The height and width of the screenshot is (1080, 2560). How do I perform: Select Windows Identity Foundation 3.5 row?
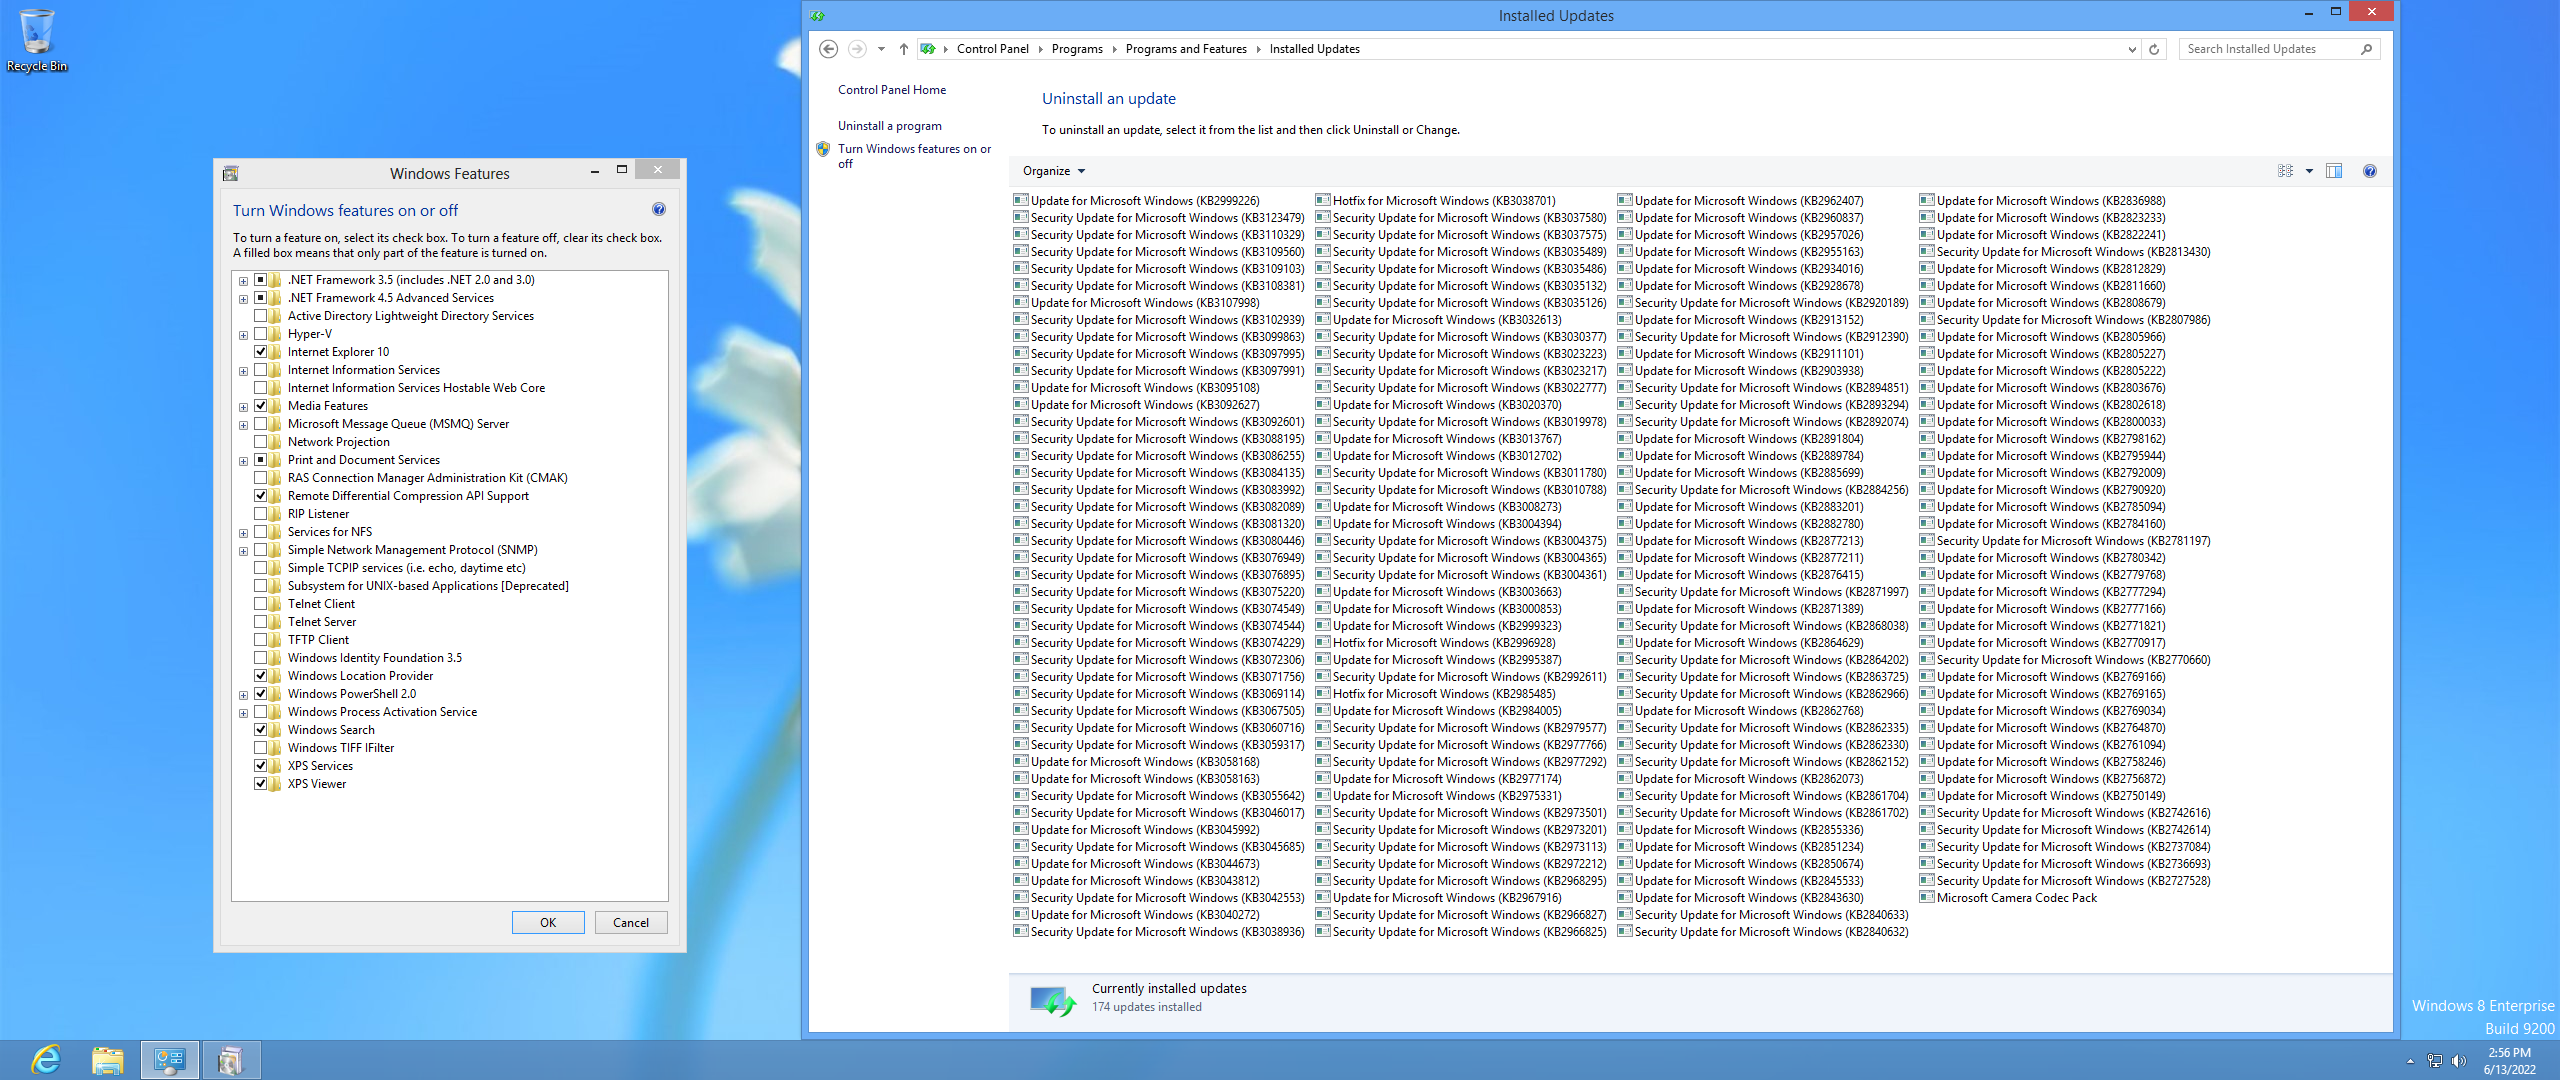click(375, 658)
